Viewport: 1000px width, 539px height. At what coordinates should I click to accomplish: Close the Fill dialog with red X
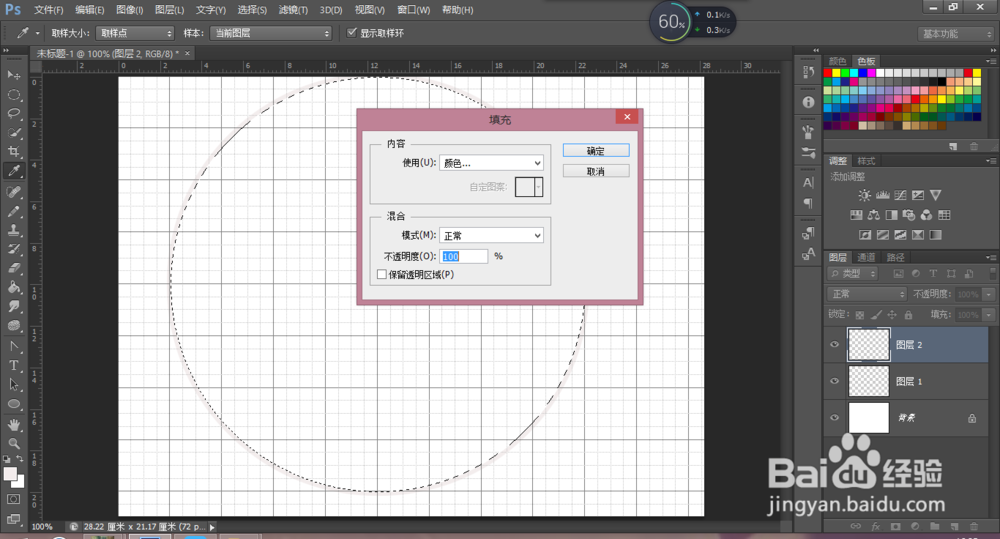pyautogui.click(x=627, y=116)
